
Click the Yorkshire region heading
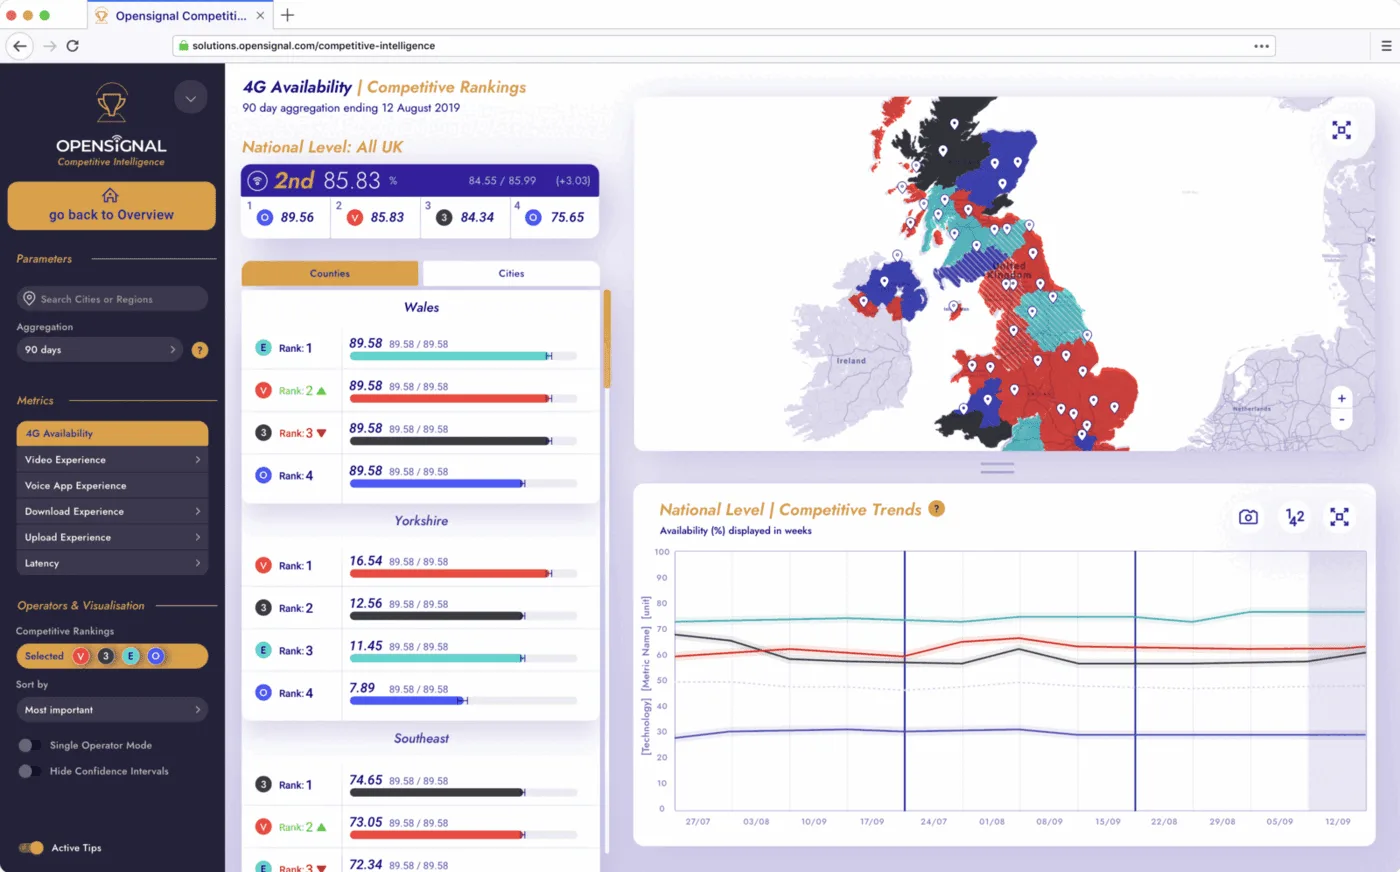point(421,521)
